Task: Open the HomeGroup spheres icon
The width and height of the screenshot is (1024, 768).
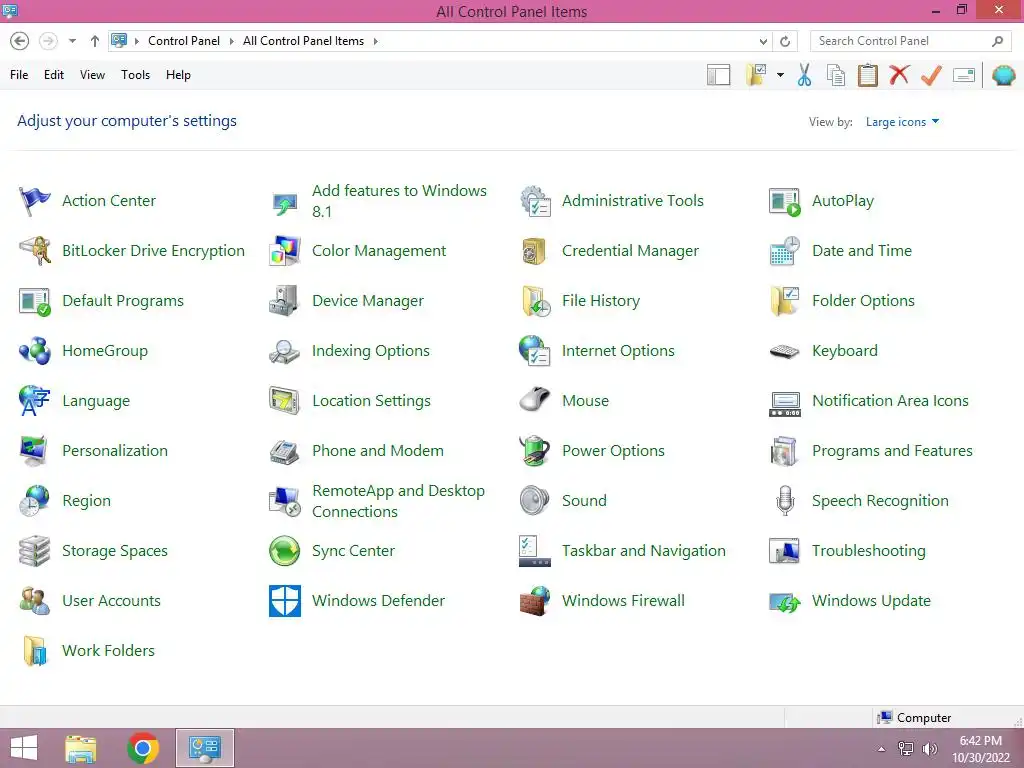Action: [x=35, y=351]
